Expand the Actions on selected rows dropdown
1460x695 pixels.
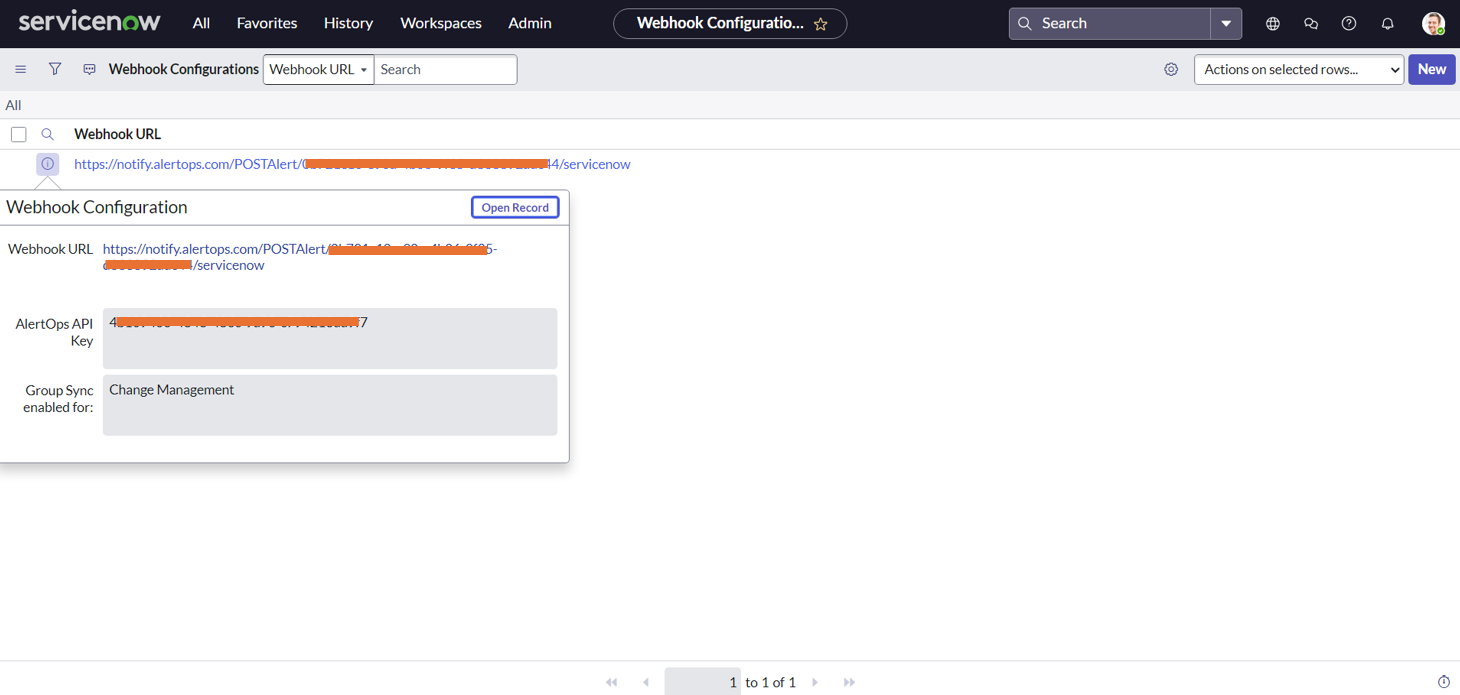(x=1298, y=69)
